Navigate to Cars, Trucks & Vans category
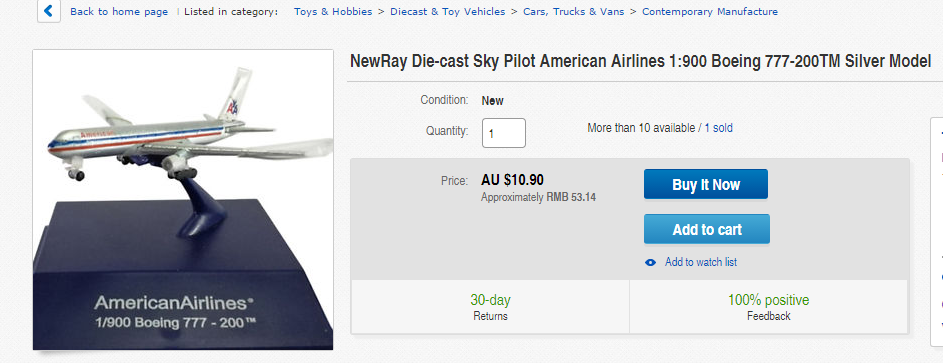The height and width of the screenshot is (363, 943). coord(574,11)
